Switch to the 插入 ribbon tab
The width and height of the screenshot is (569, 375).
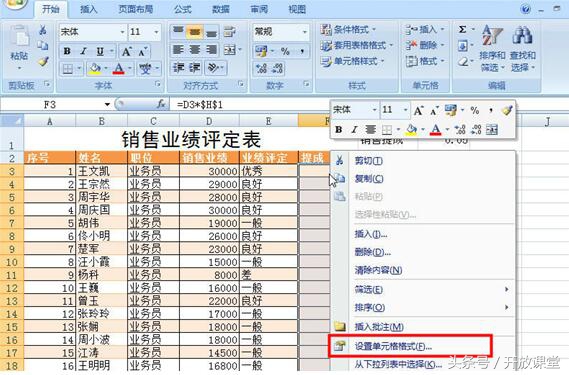click(89, 9)
